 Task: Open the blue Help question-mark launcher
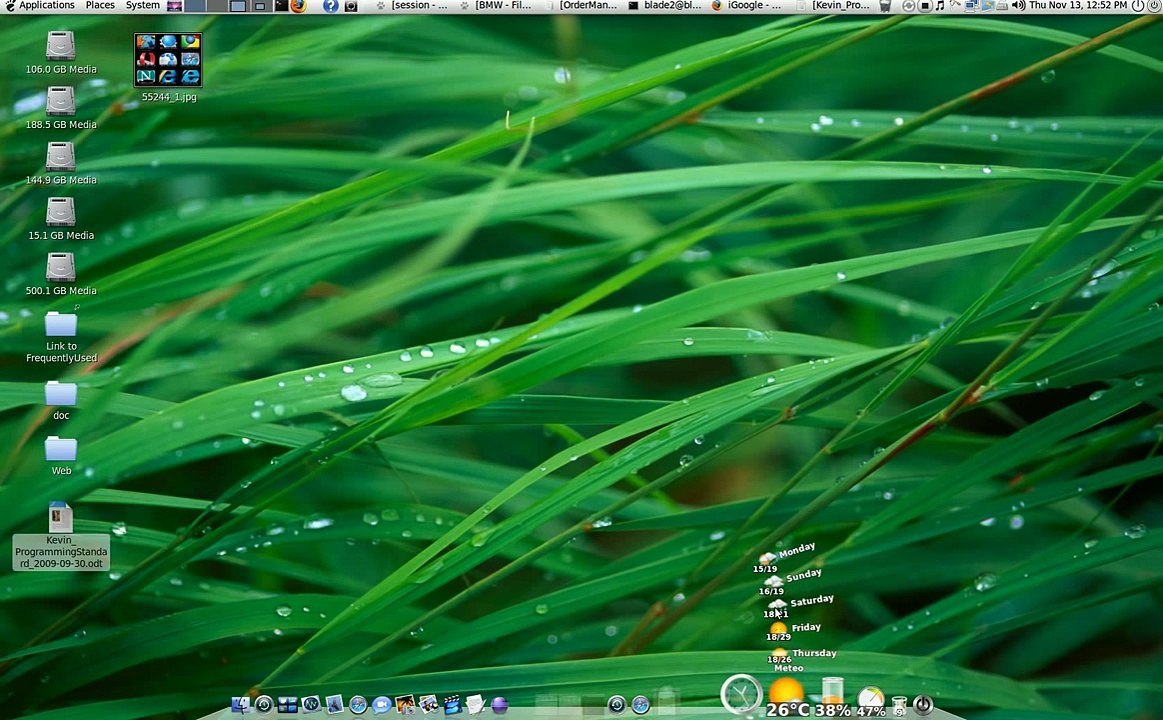(331, 6)
